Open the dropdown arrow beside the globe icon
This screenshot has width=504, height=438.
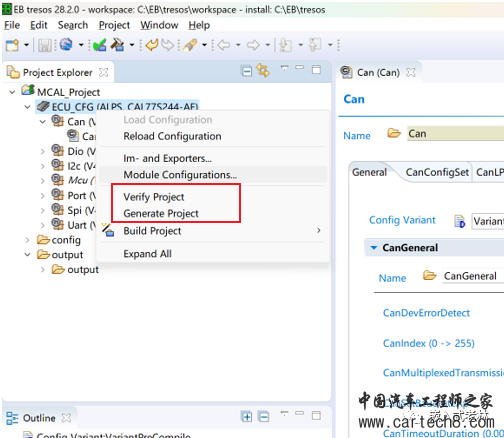point(81,45)
